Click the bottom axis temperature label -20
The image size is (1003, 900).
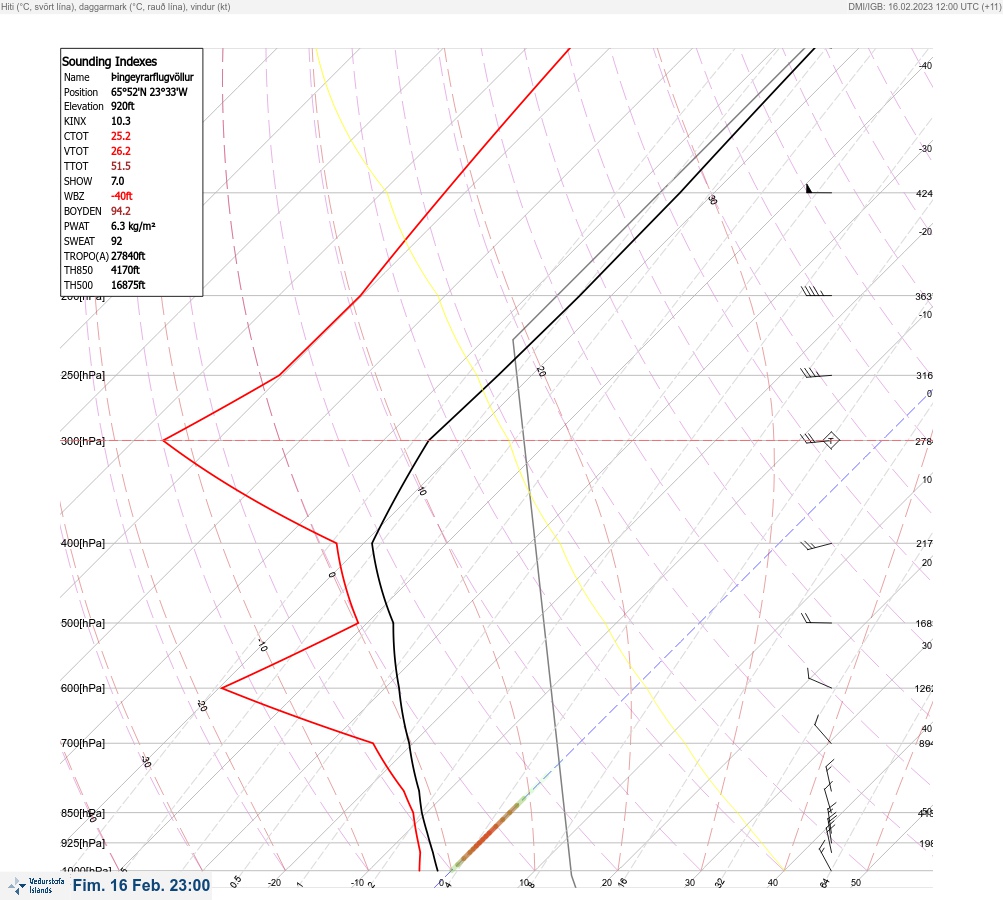click(x=274, y=883)
